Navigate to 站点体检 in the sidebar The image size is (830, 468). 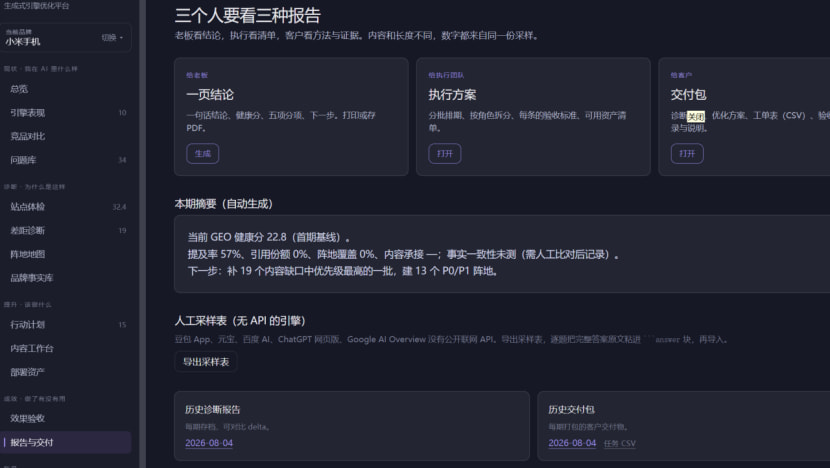click(x=66, y=207)
